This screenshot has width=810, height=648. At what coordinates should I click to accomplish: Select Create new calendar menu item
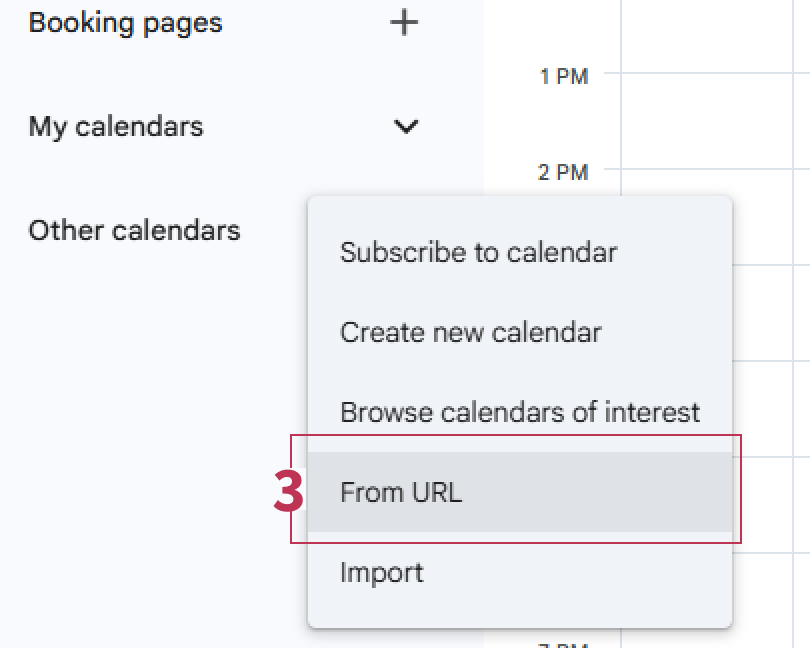[x=470, y=332]
